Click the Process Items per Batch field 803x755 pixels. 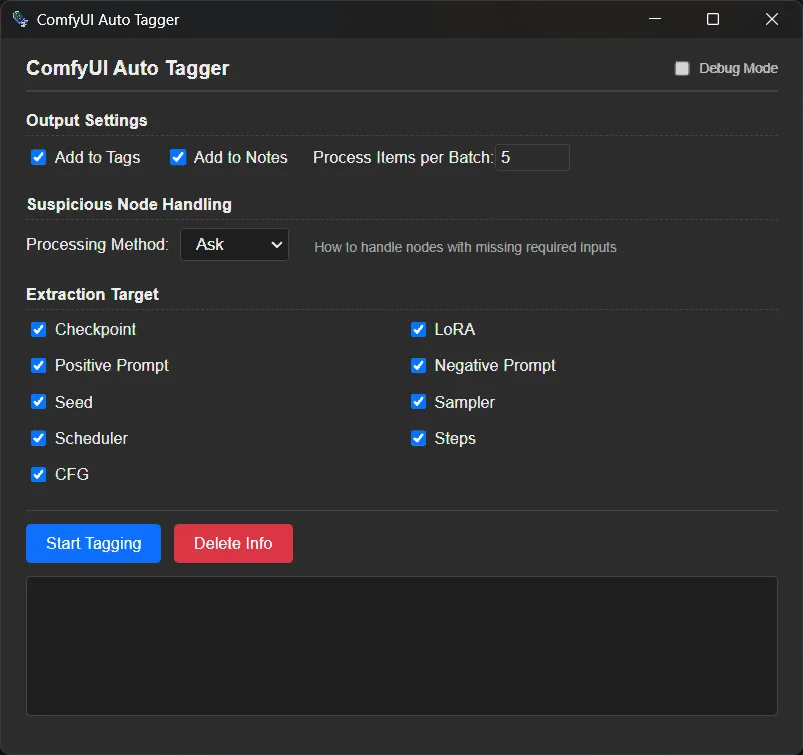pyautogui.click(x=532, y=158)
